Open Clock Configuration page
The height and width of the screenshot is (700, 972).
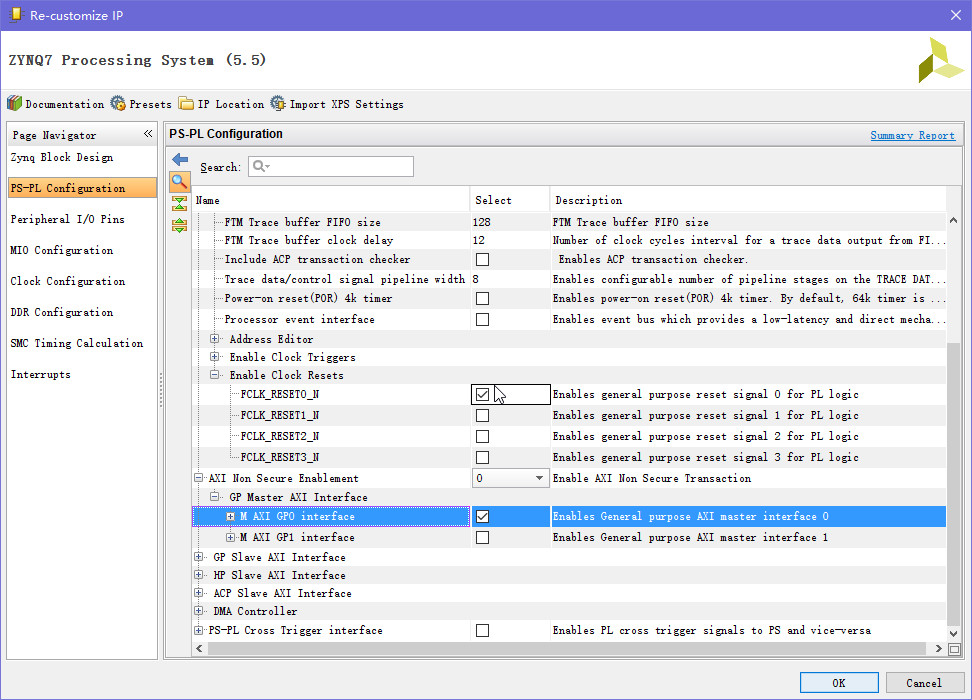tap(68, 281)
